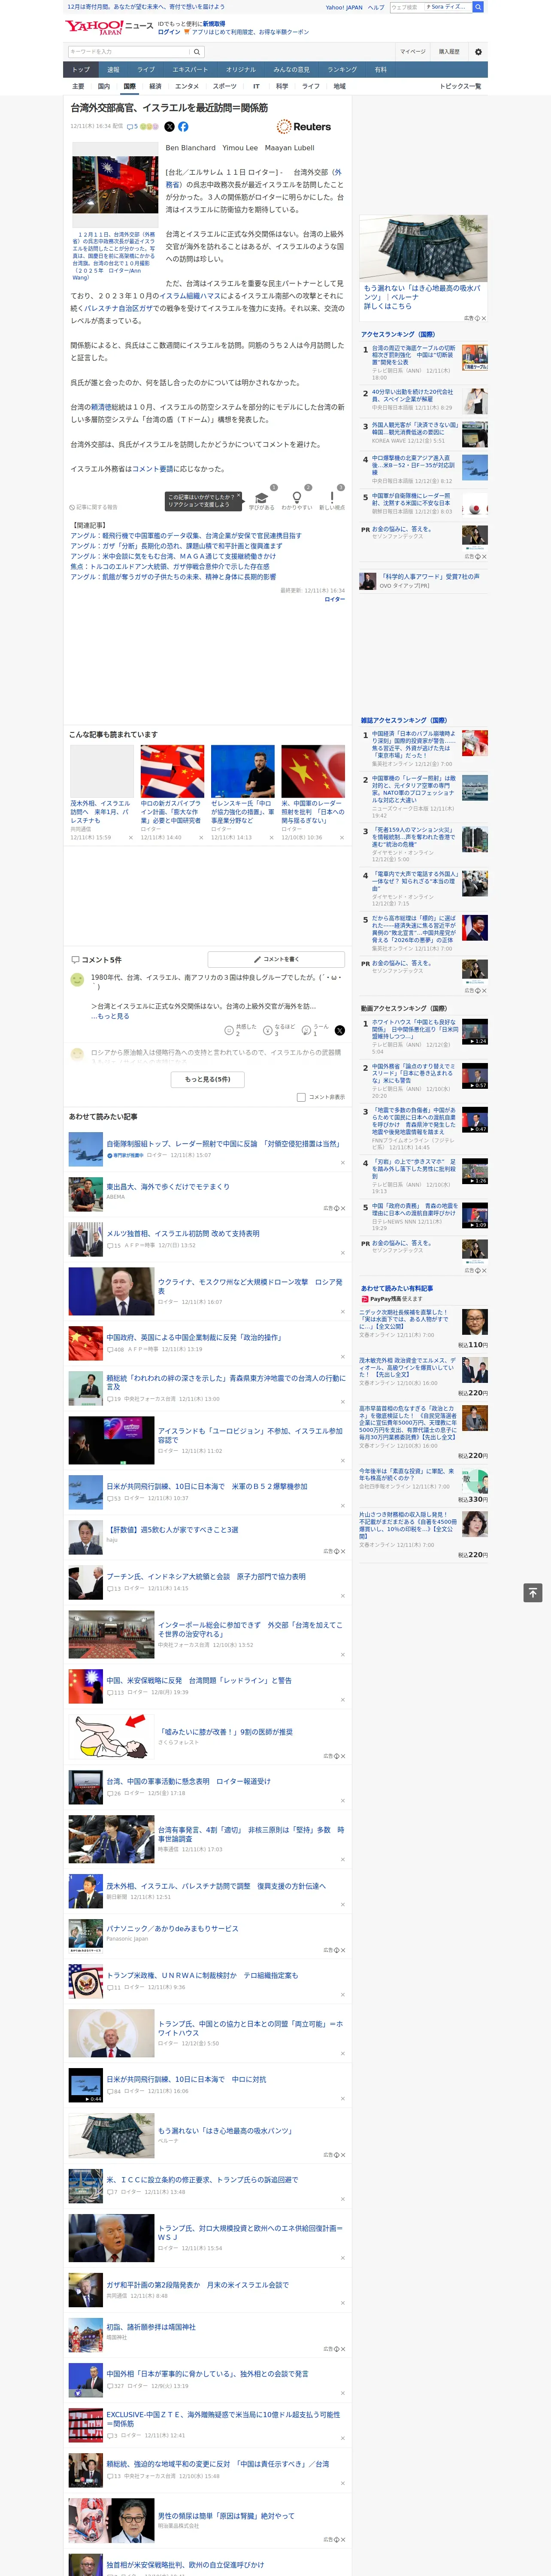Open article プーチン氏、インドネシア大統領と会談

coord(206,1577)
